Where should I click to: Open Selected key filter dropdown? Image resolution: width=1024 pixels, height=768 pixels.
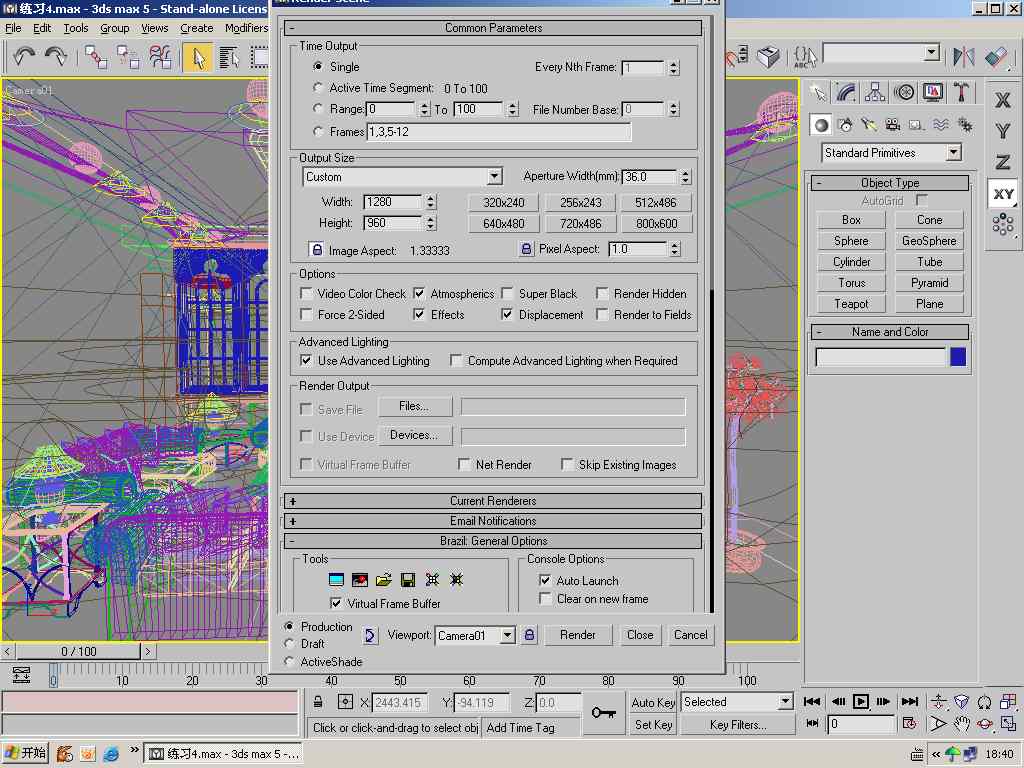(x=786, y=702)
